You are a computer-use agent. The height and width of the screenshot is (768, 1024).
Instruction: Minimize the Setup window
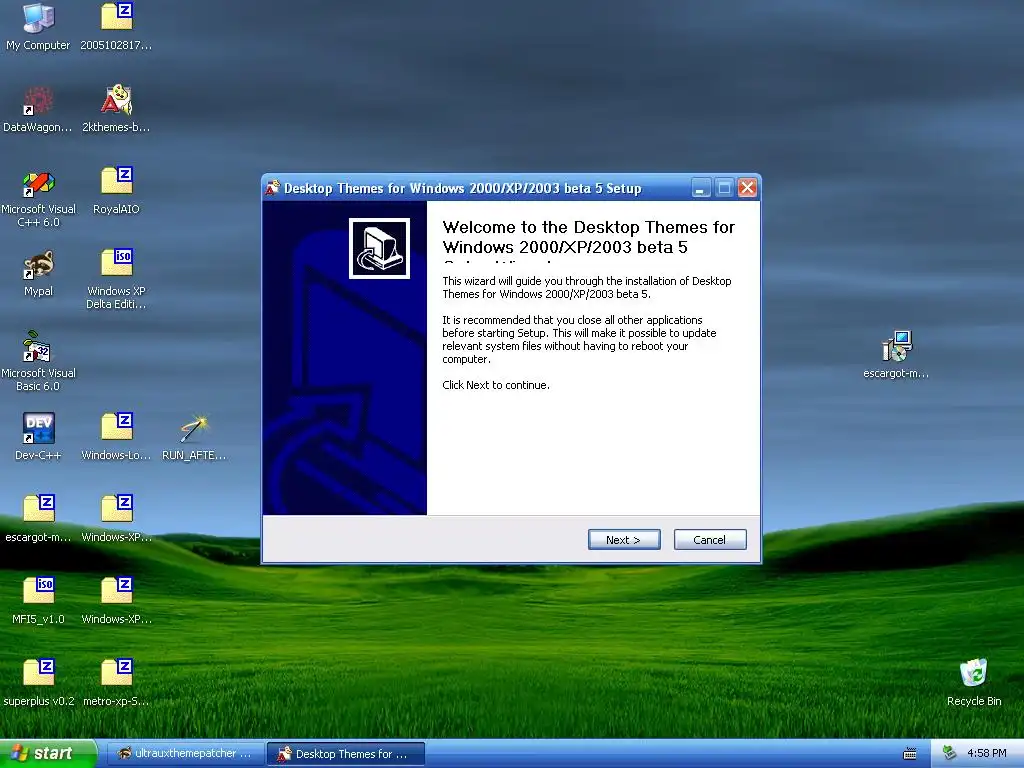coord(700,188)
